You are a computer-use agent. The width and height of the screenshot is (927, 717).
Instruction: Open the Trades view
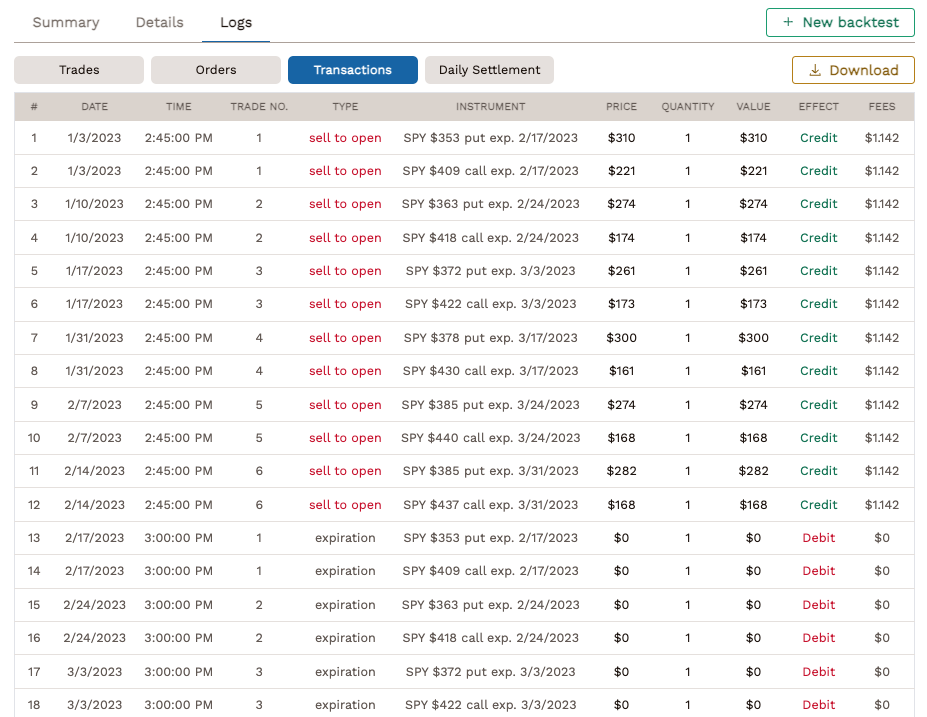pyautogui.click(x=78, y=70)
